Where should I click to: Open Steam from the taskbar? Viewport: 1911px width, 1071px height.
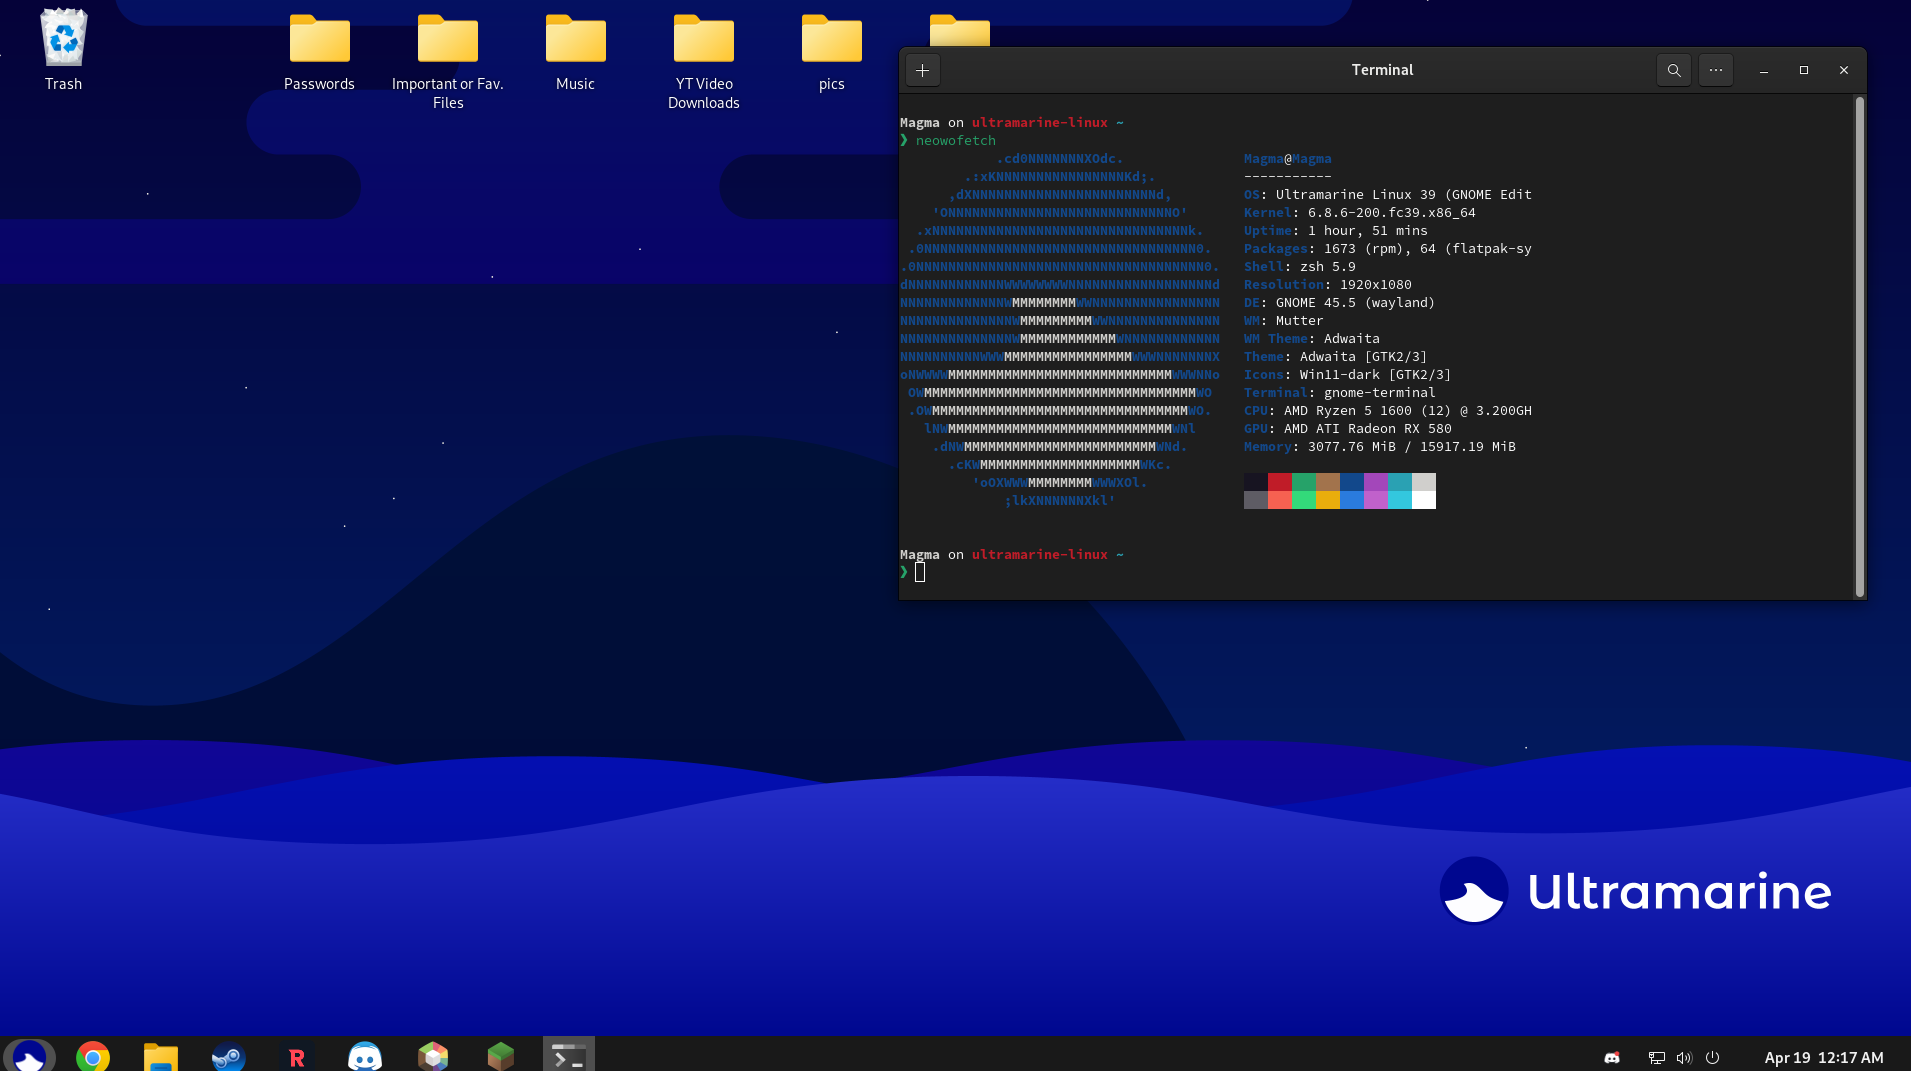(229, 1056)
